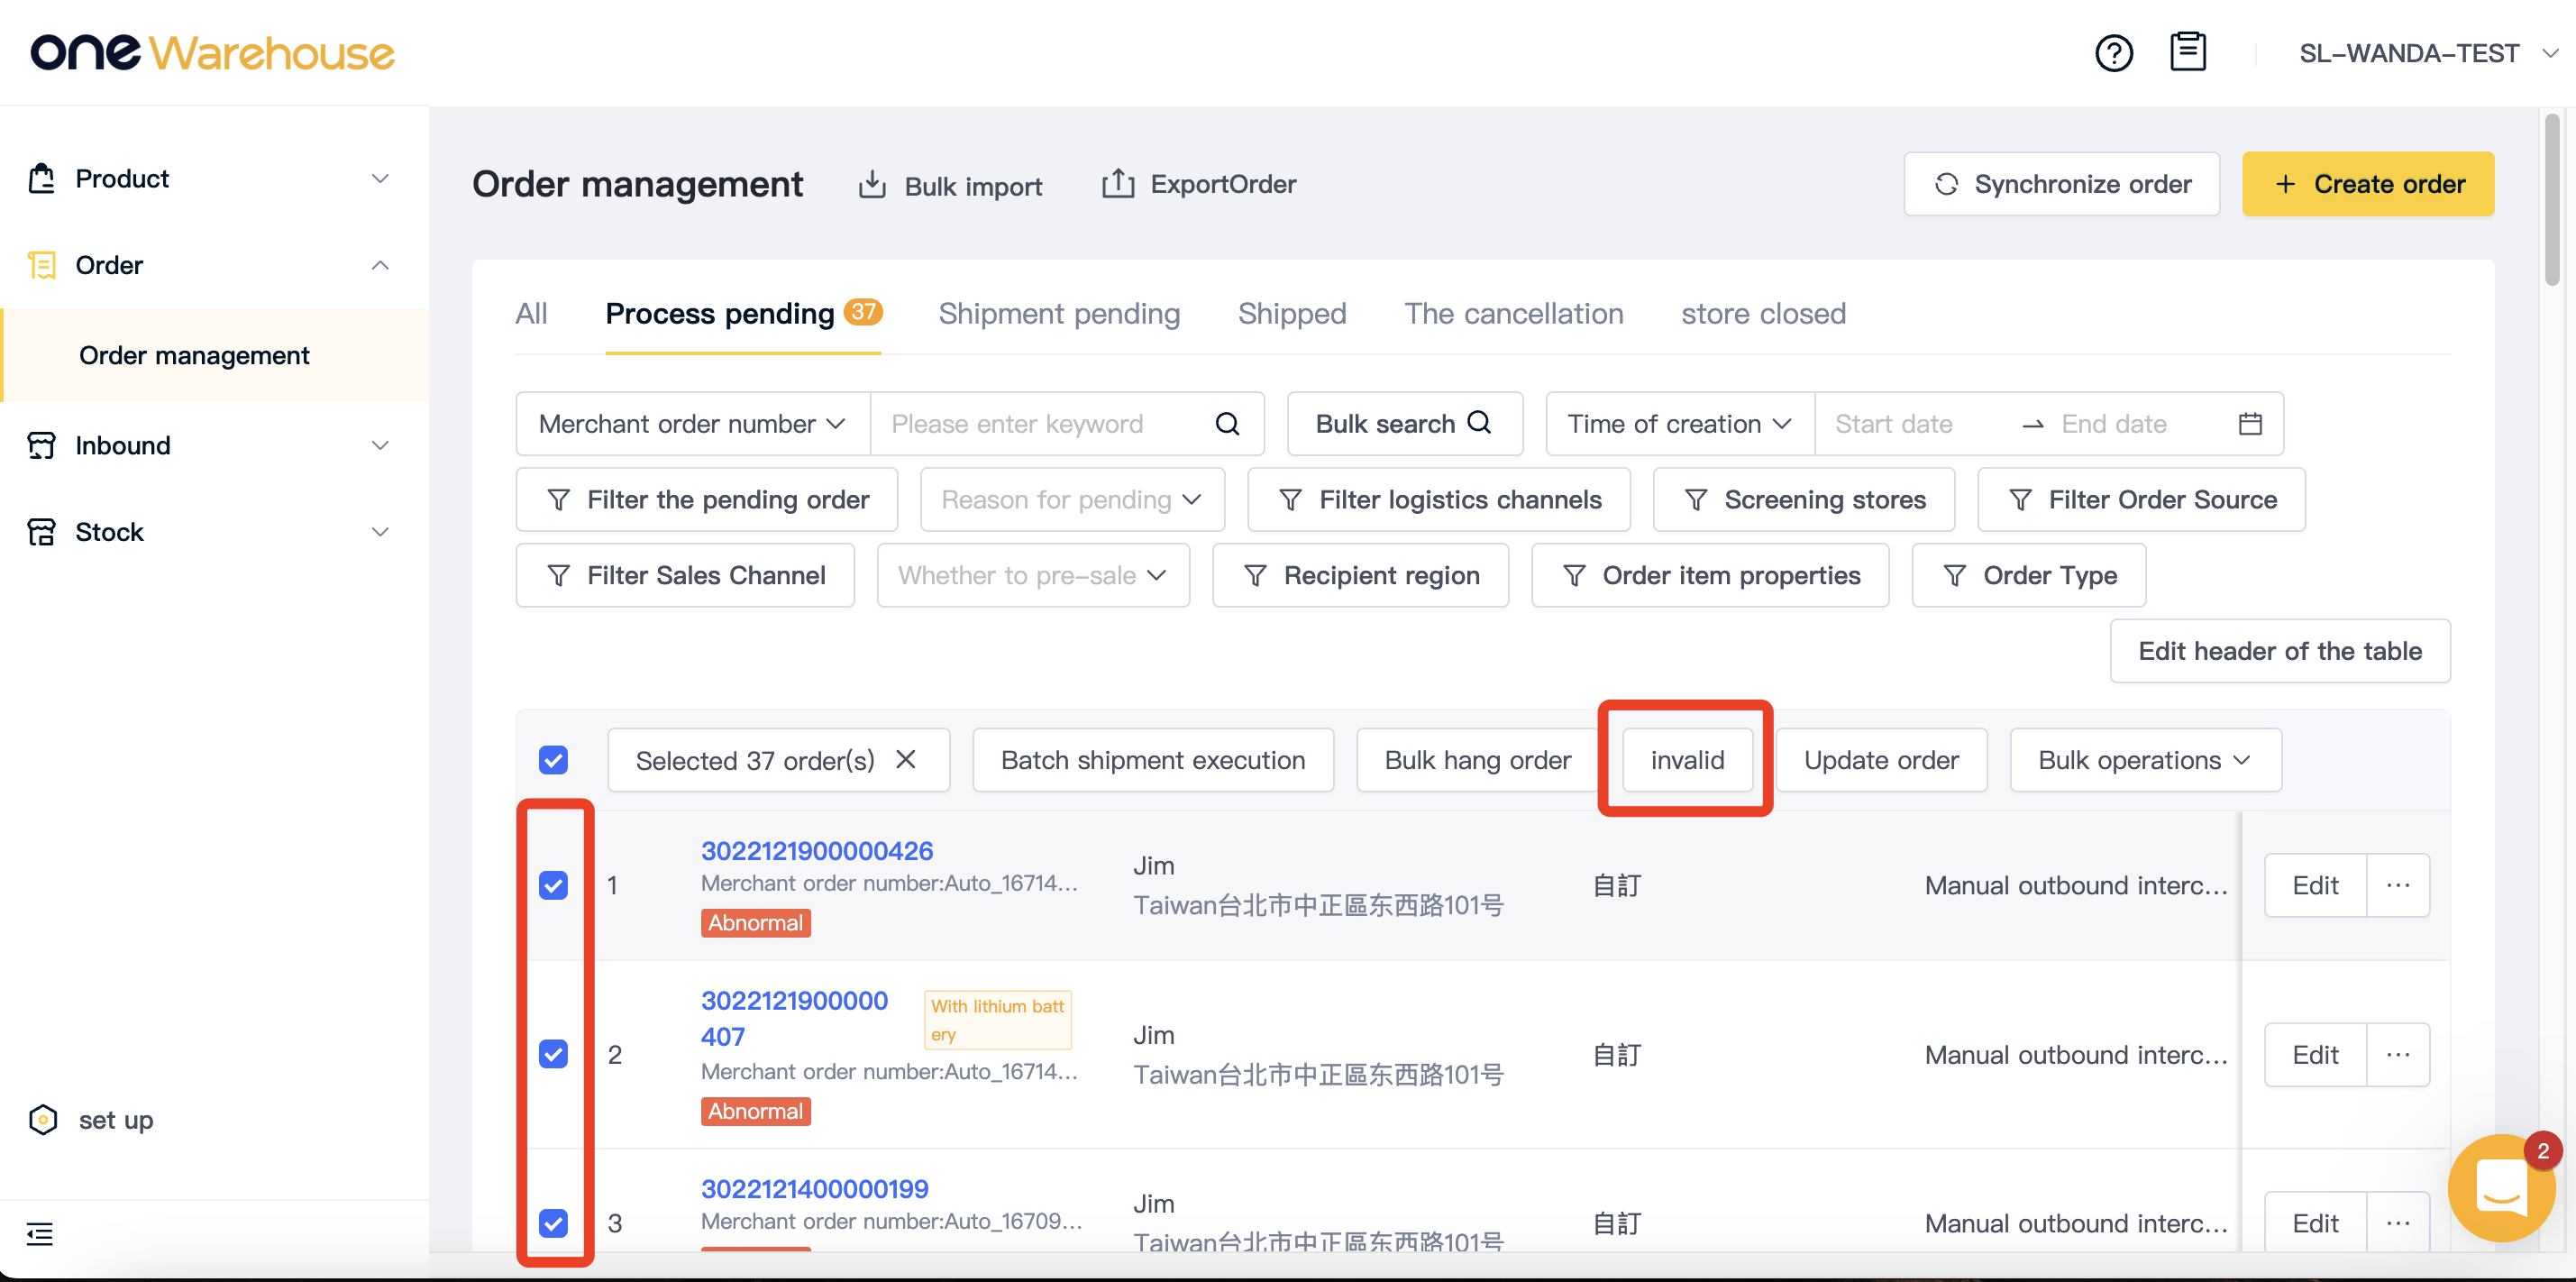Screen dimensions: 2576x1282
Task: Open order link 3022121900000426
Action: click(817, 851)
